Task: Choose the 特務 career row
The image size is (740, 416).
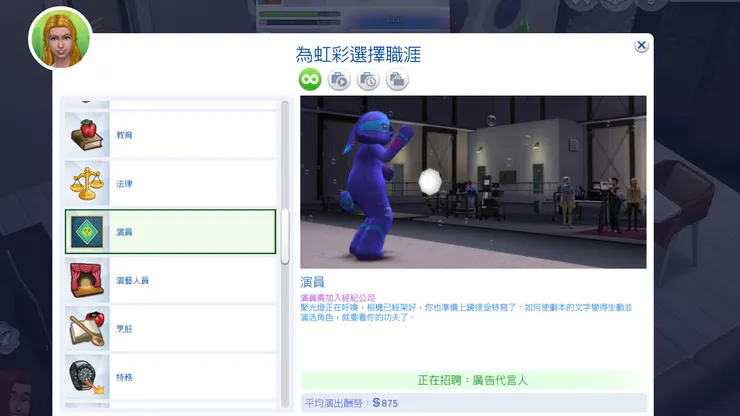Action: pos(170,377)
